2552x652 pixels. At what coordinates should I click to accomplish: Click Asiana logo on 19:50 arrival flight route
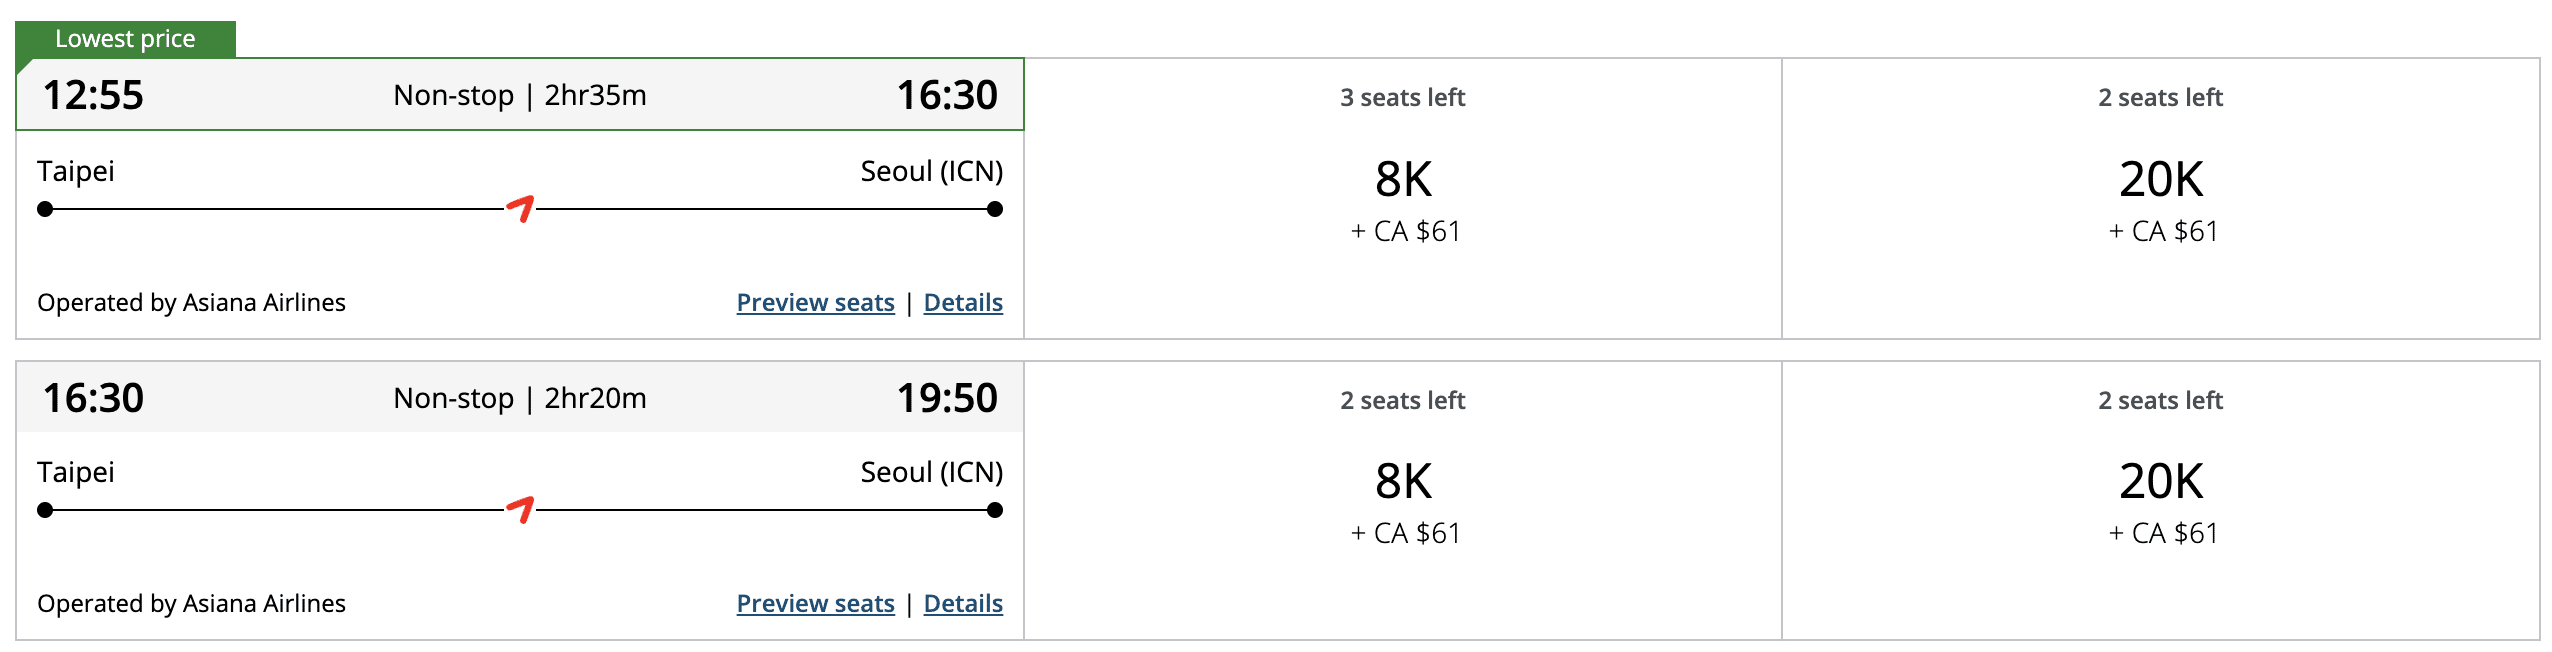pos(520,509)
